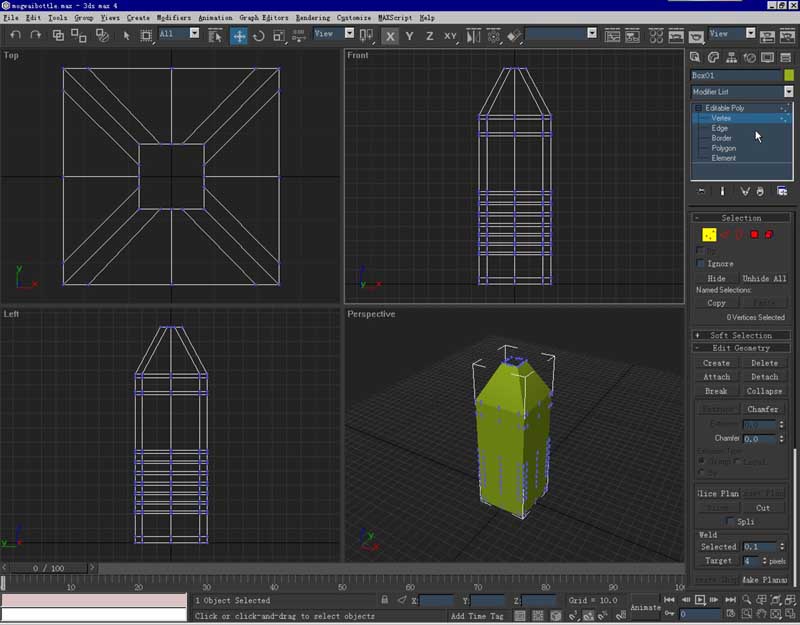The width and height of the screenshot is (800, 625).
Task: Activate the Select and Move tool
Action: click(239, 35)
